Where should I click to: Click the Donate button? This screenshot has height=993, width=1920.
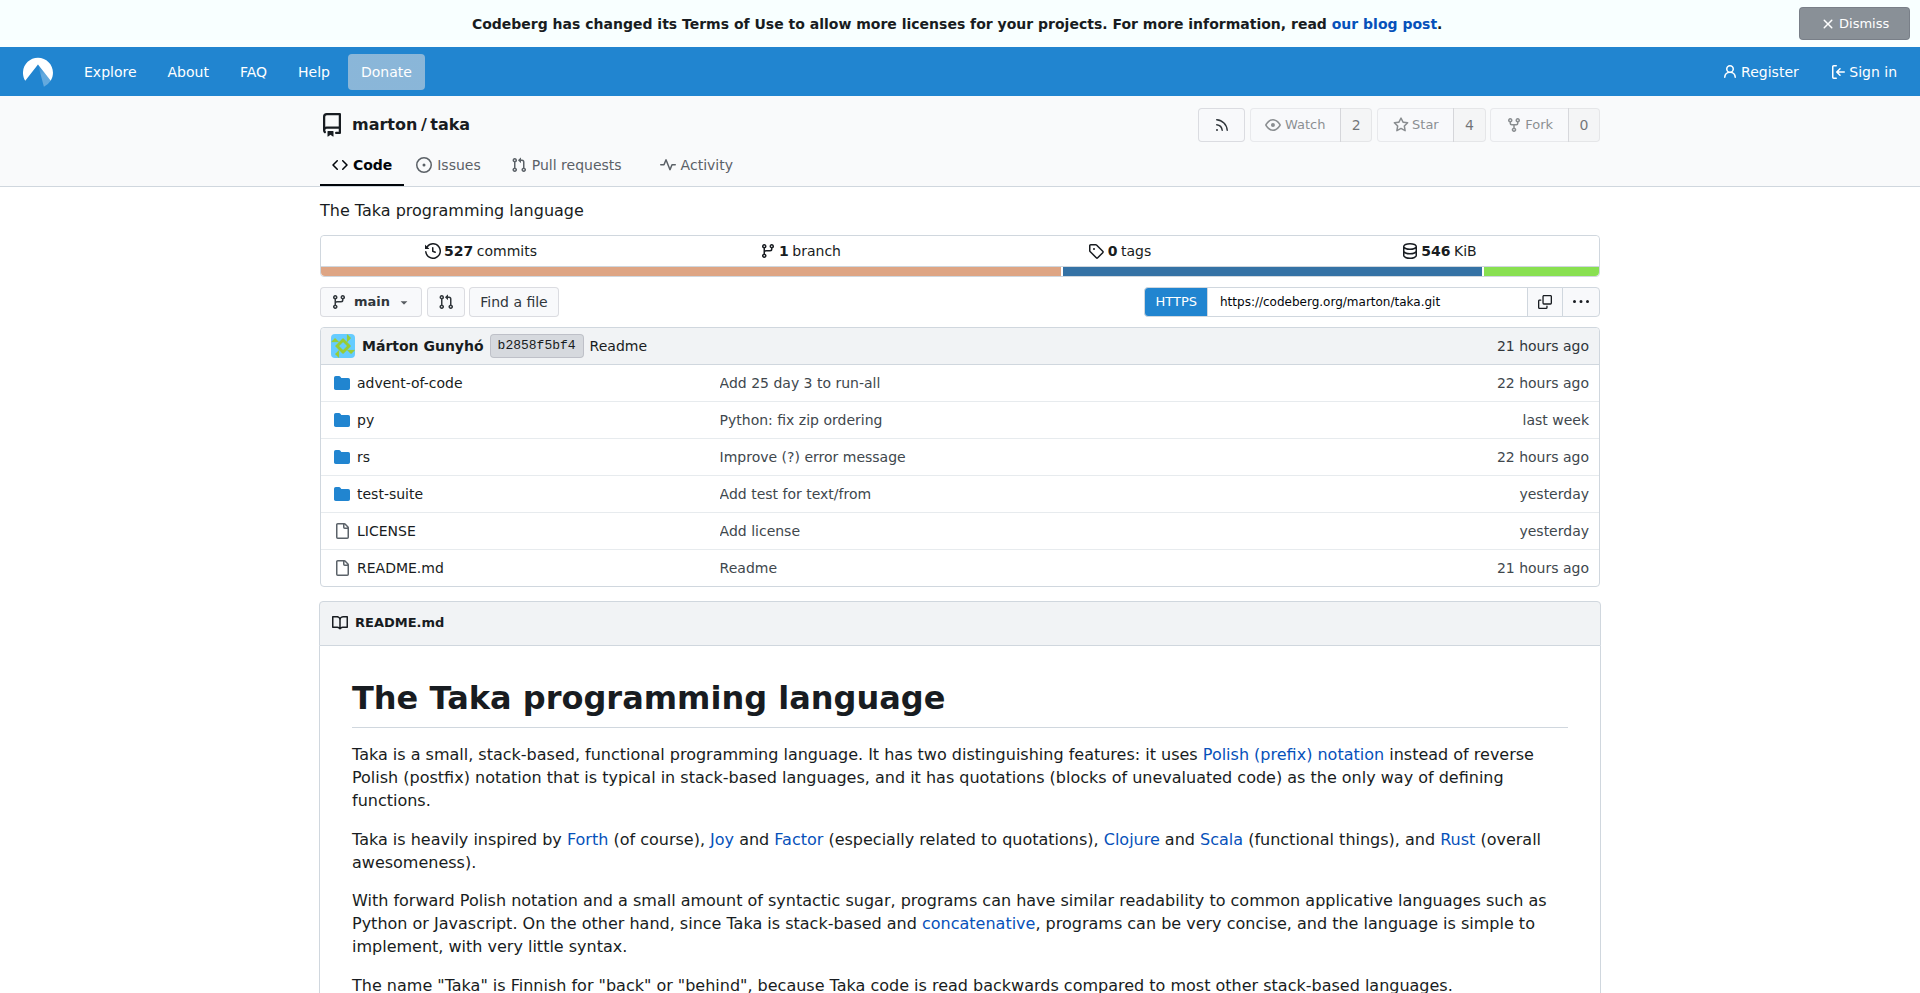[386, 72]
